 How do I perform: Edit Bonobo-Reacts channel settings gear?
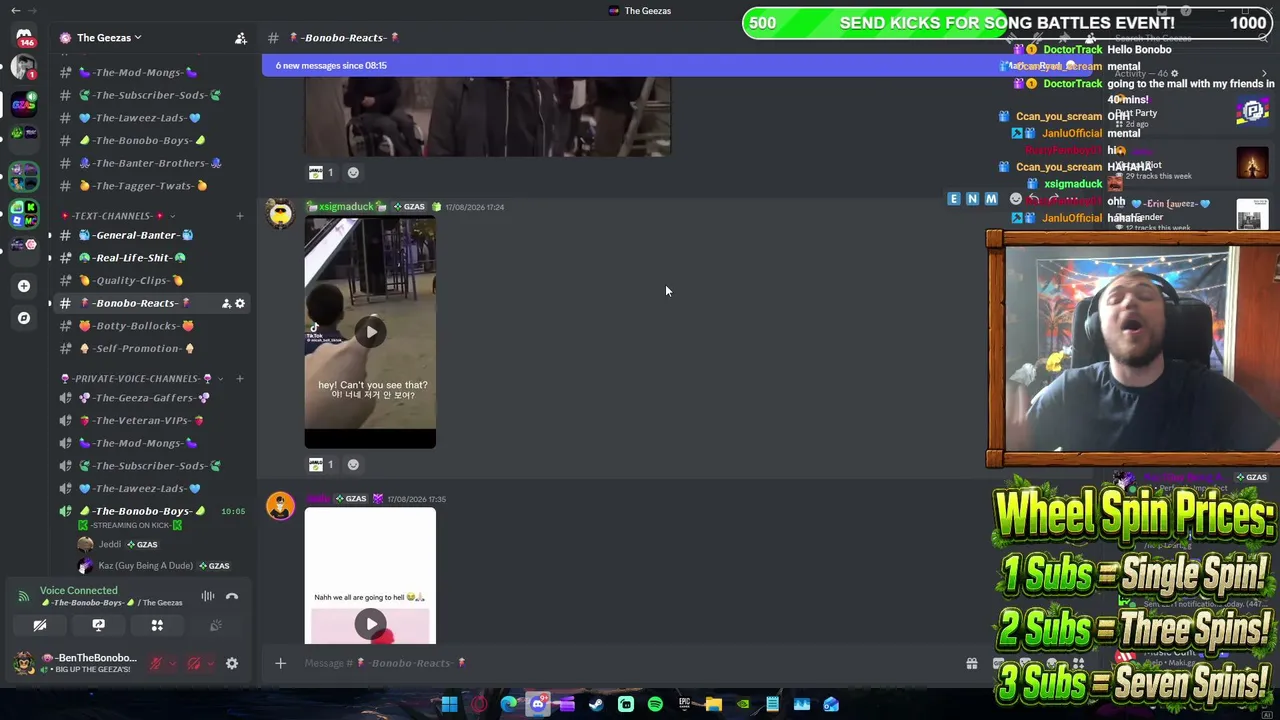pos(240,303)
